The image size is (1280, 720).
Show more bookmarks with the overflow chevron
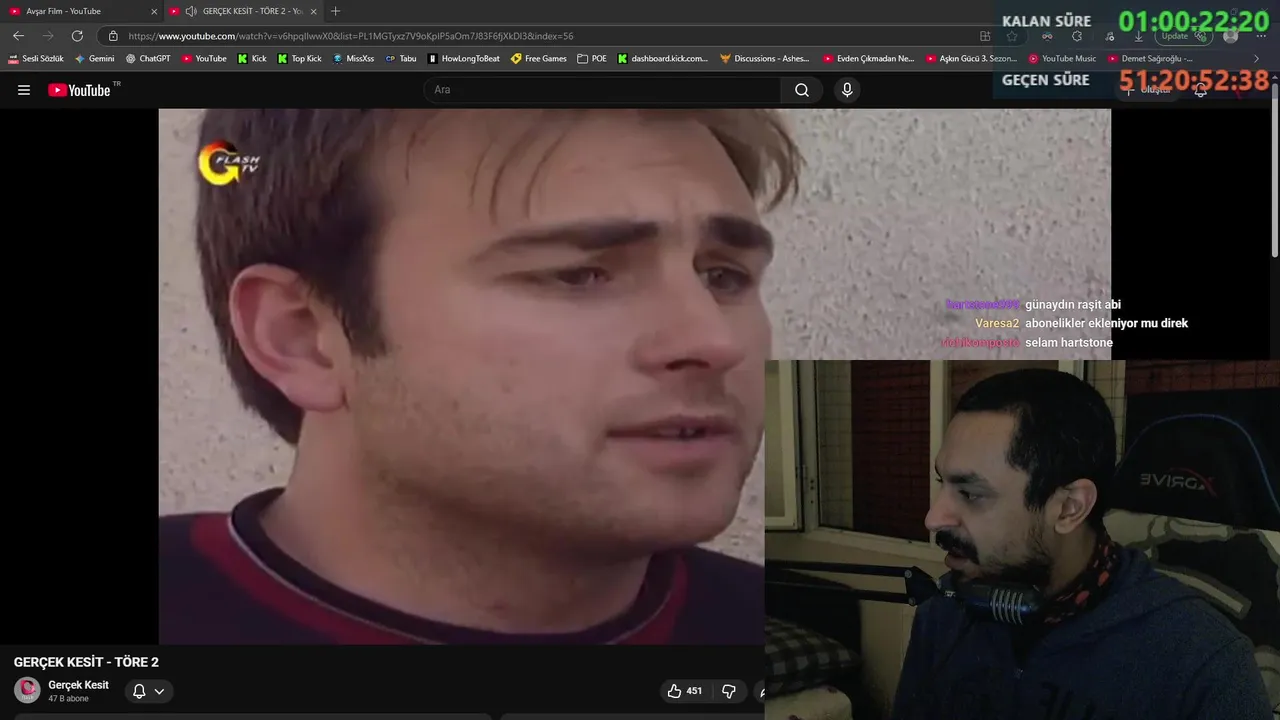click(1257, 58)
